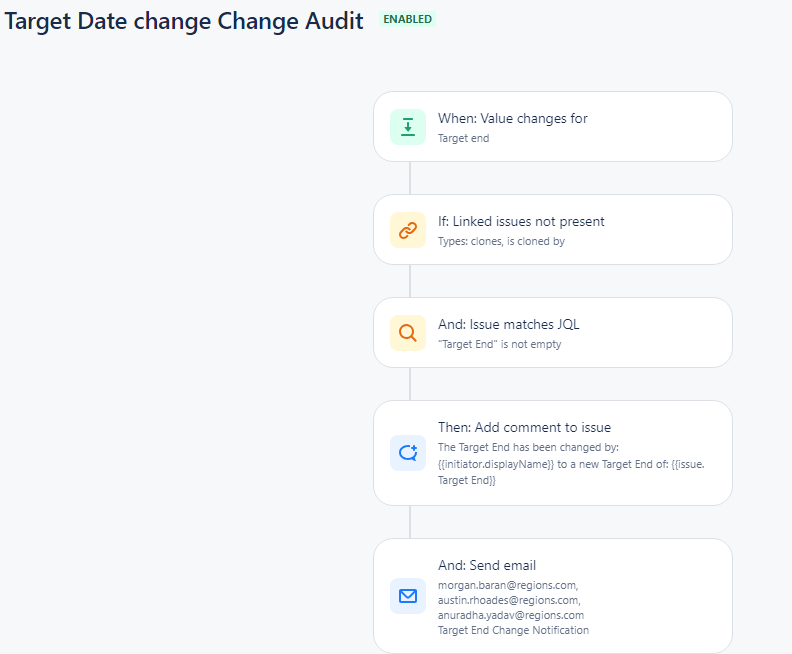The width and height of the screenshot is (792, 654).
Task: Open the 'And: Issue matches JQL' condition
Action: click(553, 333)
